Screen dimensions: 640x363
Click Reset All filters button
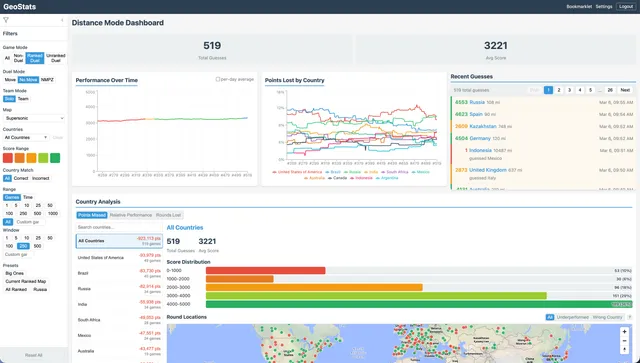[x=34, y=355]
